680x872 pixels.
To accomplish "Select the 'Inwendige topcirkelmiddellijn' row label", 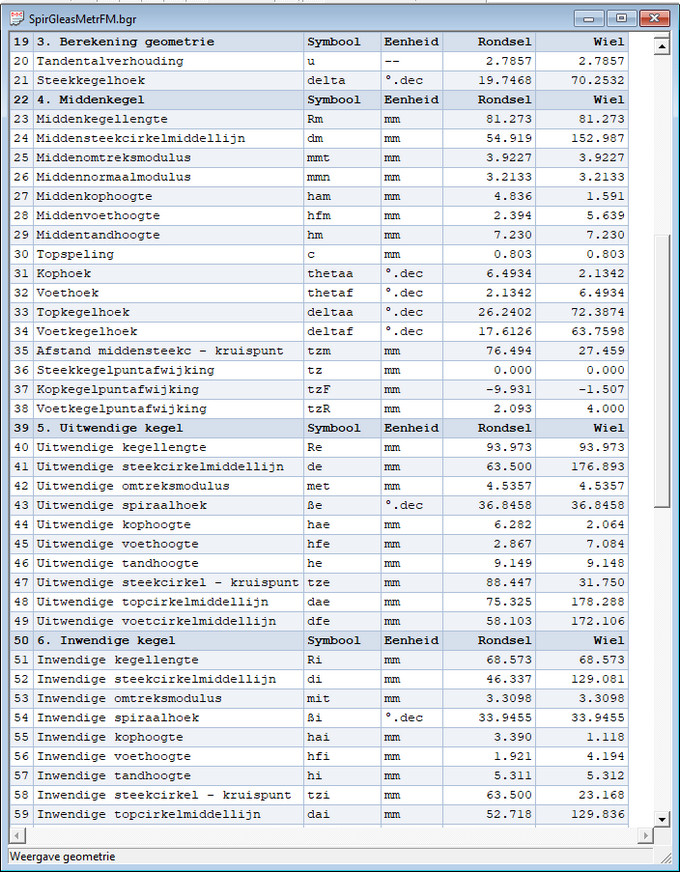I will click(148, 814).
